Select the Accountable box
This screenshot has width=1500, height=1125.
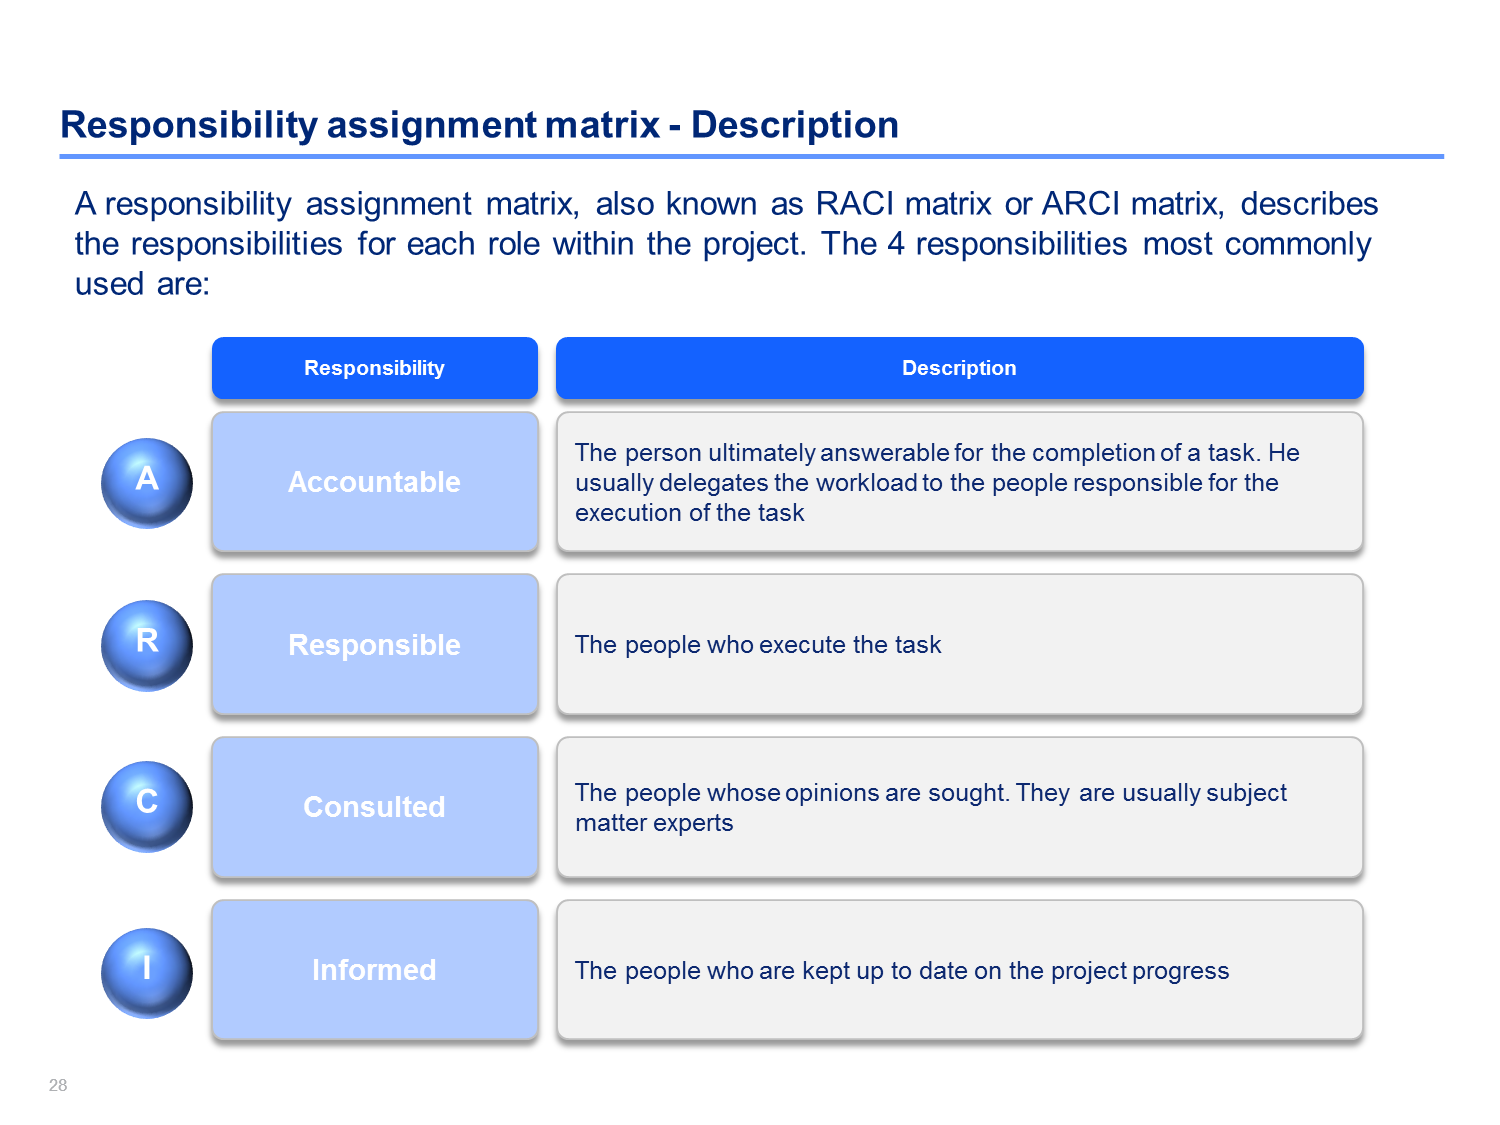(375, 482)
